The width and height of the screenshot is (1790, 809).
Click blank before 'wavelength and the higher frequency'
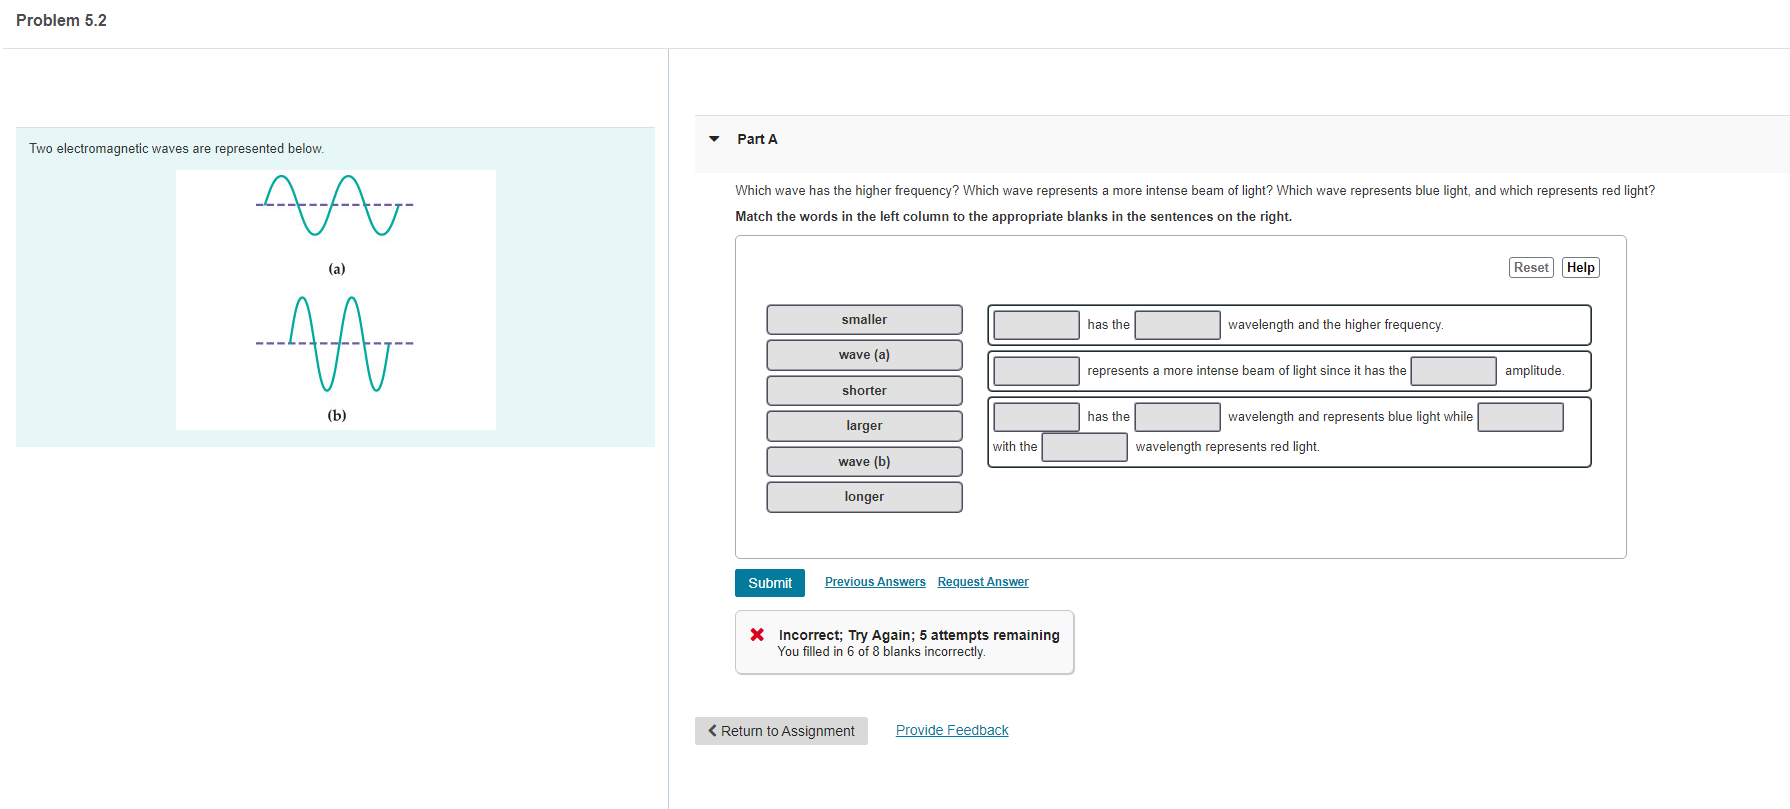click(1177, 325)
